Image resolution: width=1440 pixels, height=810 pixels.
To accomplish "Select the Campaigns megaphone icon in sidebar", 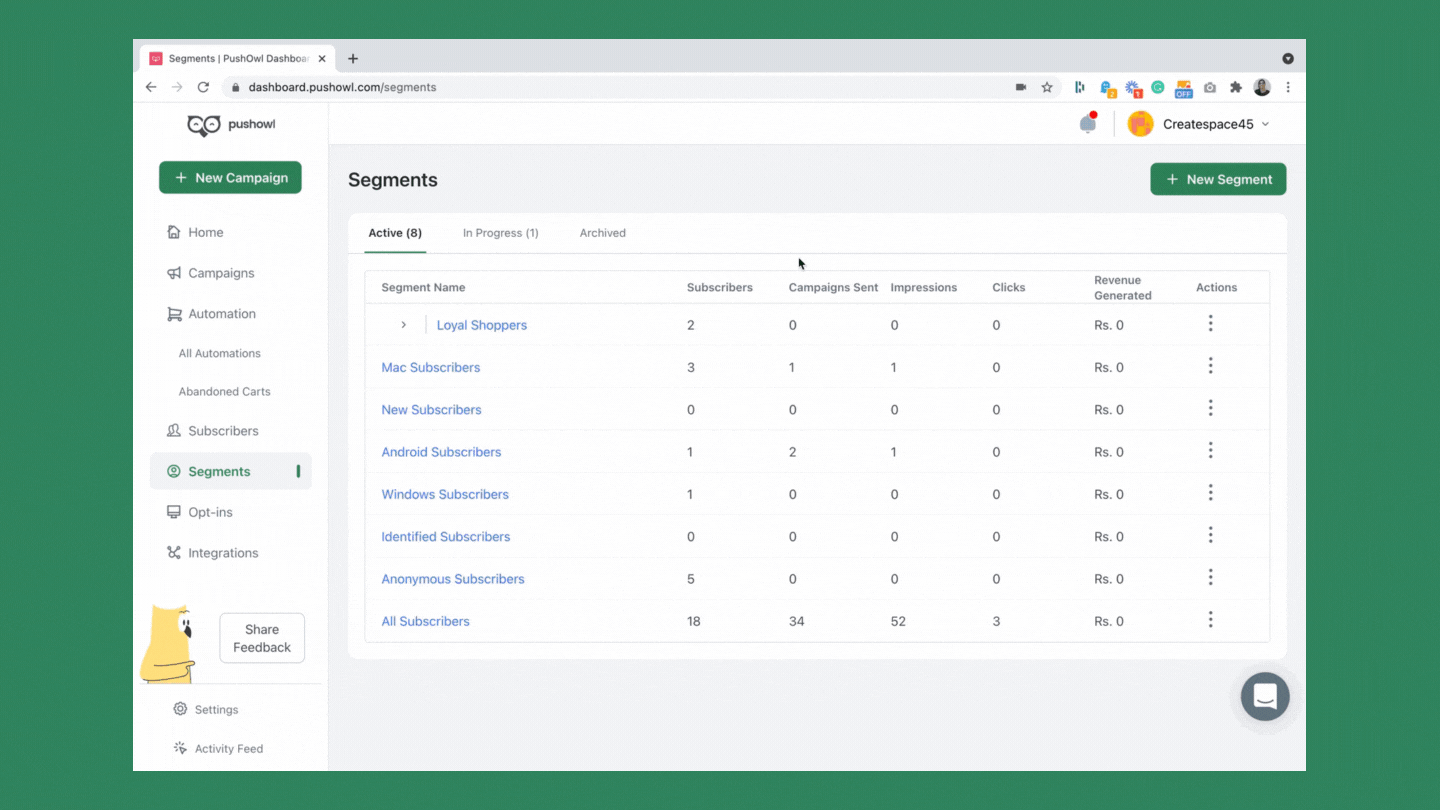I will tap(175, 272).
